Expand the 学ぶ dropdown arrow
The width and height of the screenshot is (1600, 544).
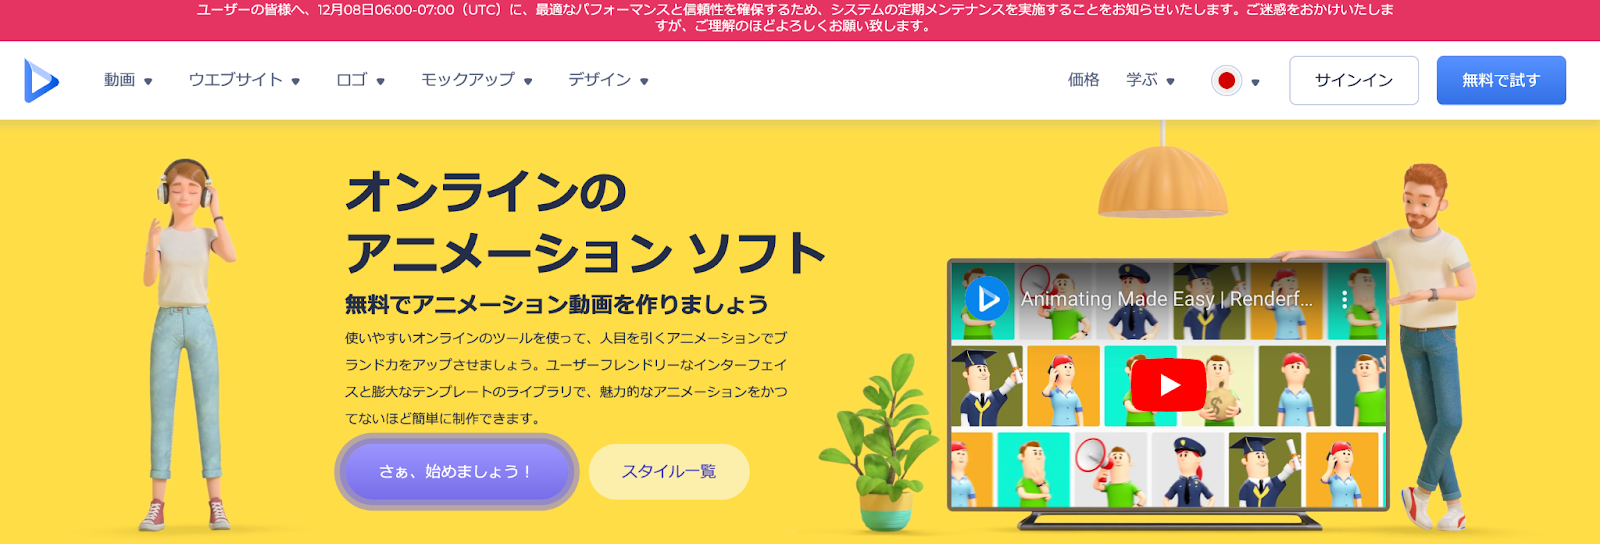click(1170, 82)
